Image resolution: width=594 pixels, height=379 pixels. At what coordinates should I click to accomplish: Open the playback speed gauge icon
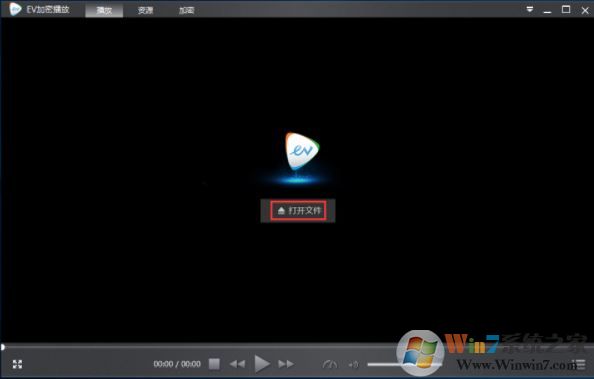coord(330,365)
